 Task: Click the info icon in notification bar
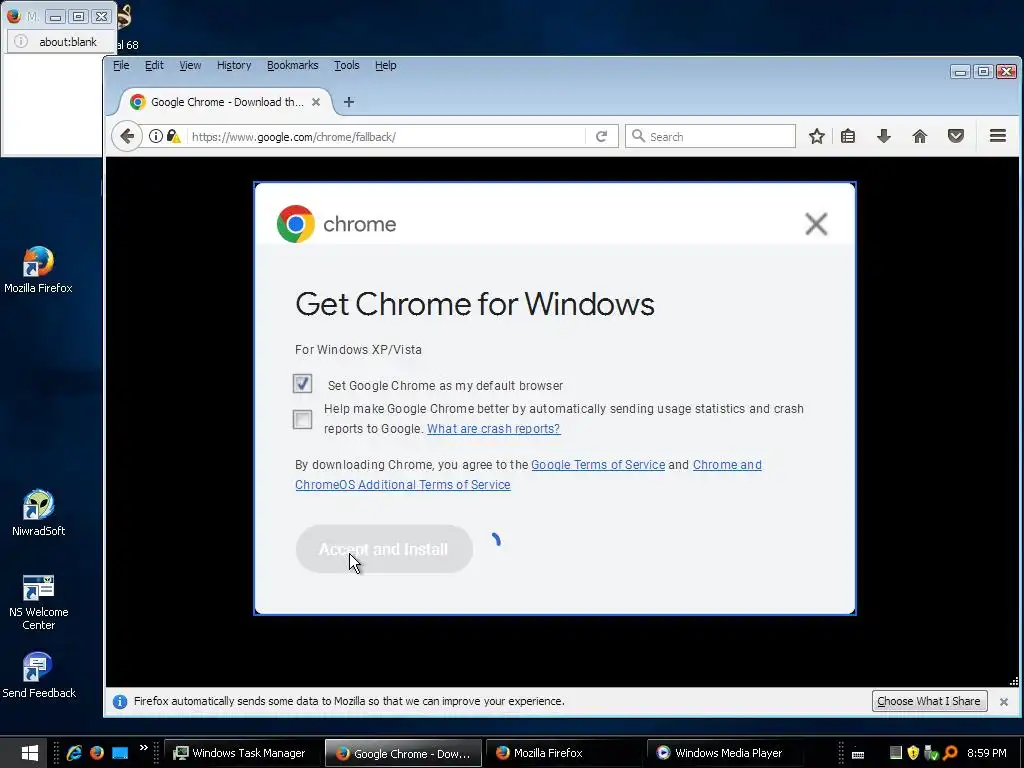(x=120, y=701)
